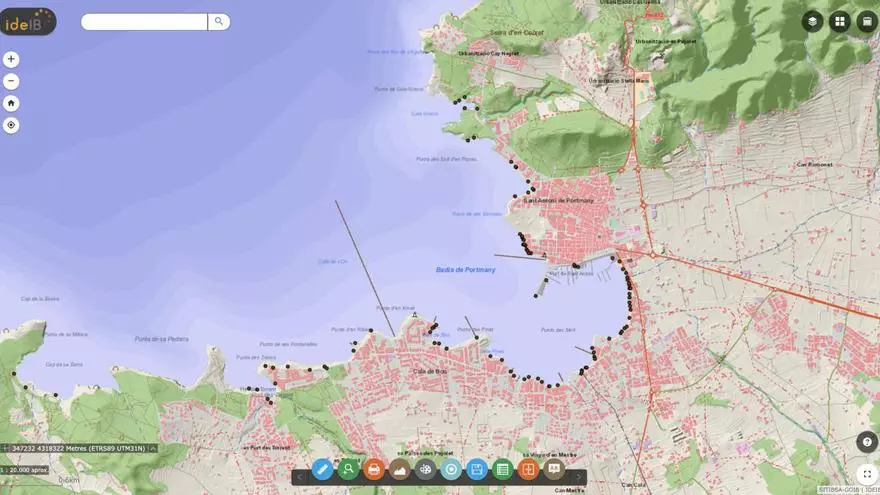Locate my position on the map
The image size is (880, 495).
(x=11, y=125)
